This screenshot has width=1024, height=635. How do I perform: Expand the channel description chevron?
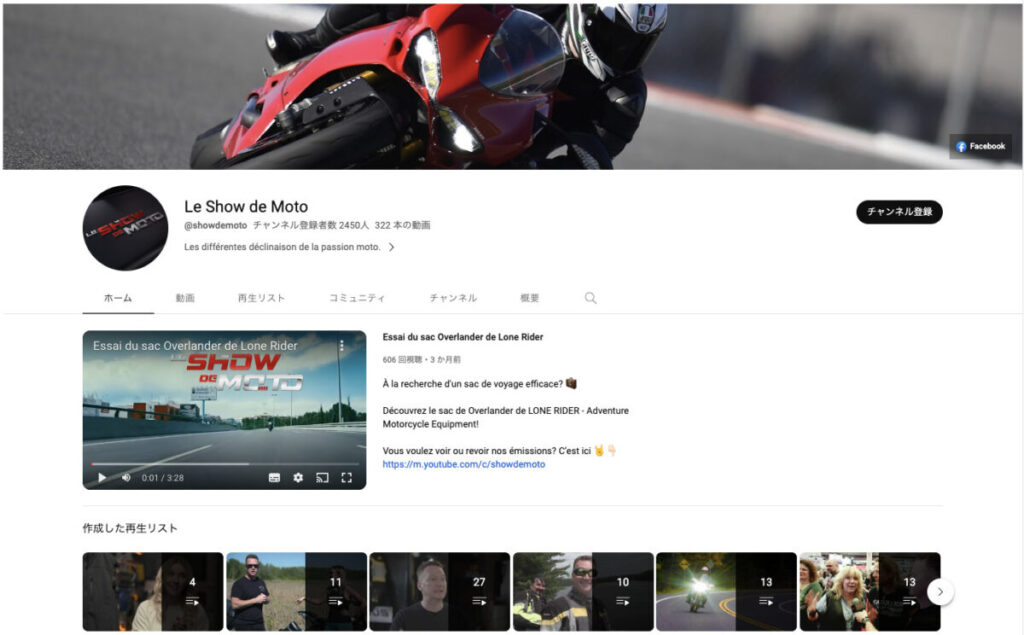391,247
